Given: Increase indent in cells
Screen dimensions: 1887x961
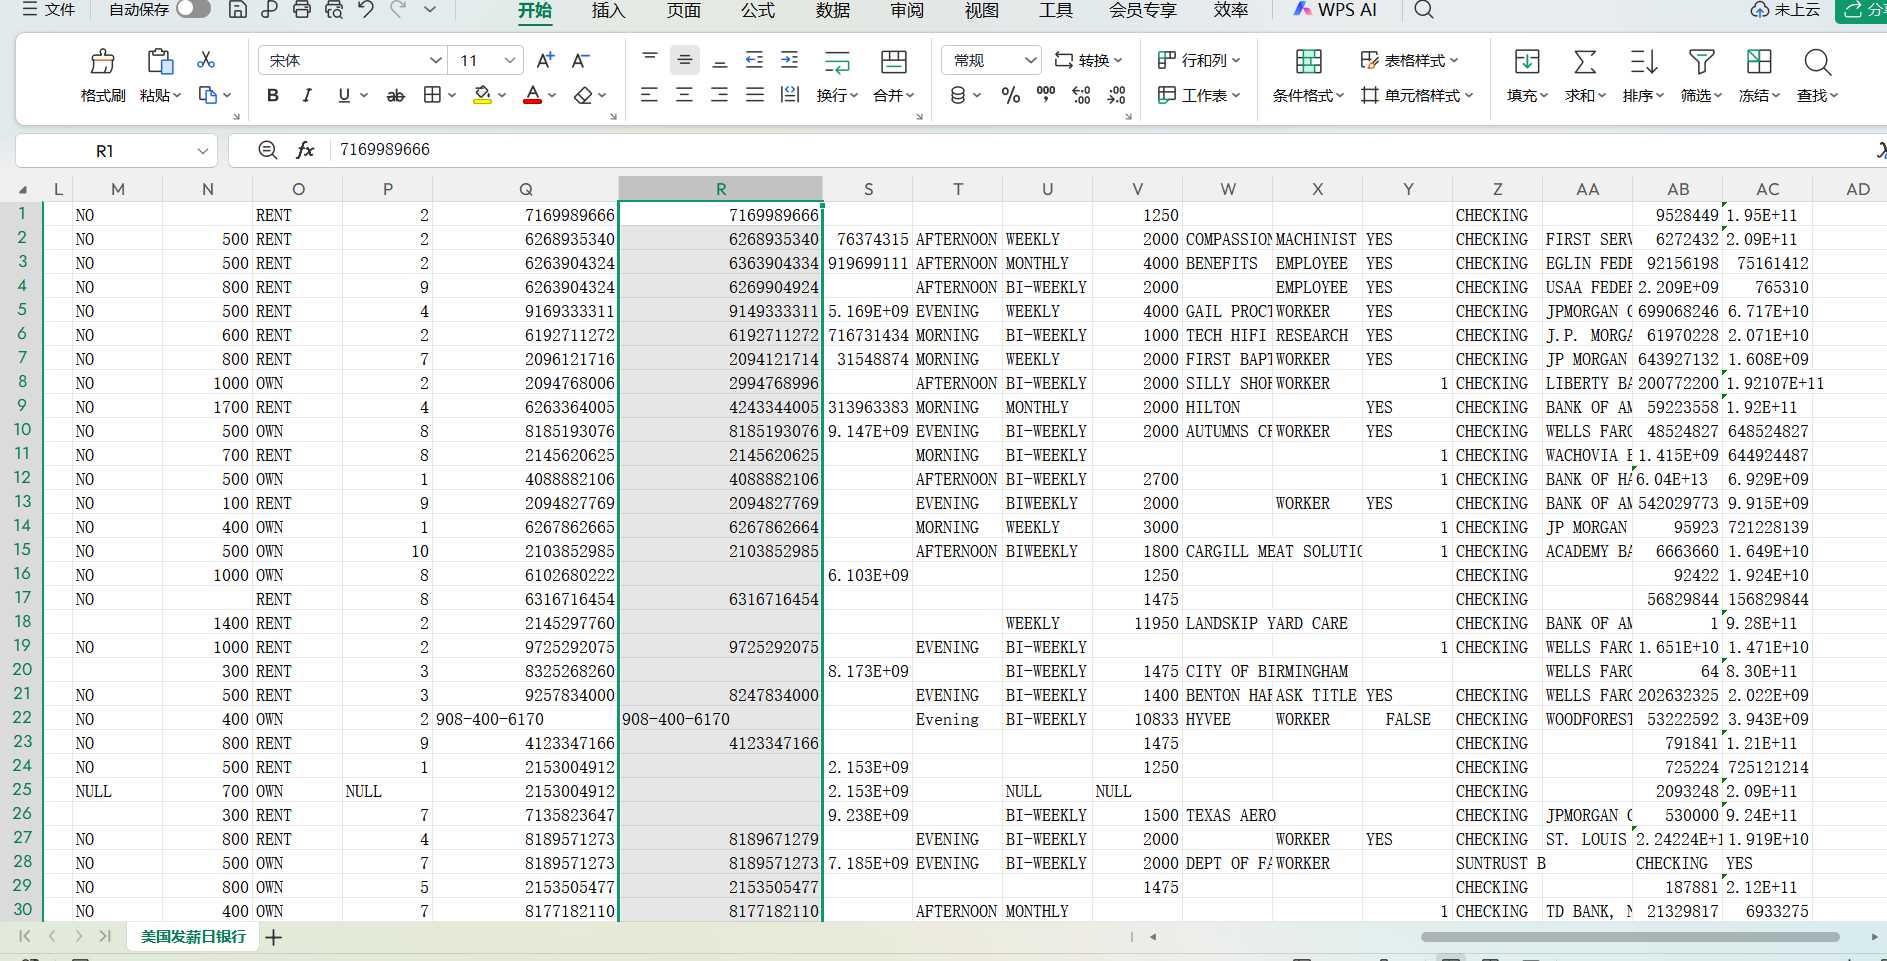Looking at the screenshot, I should [x=790, y=60].
